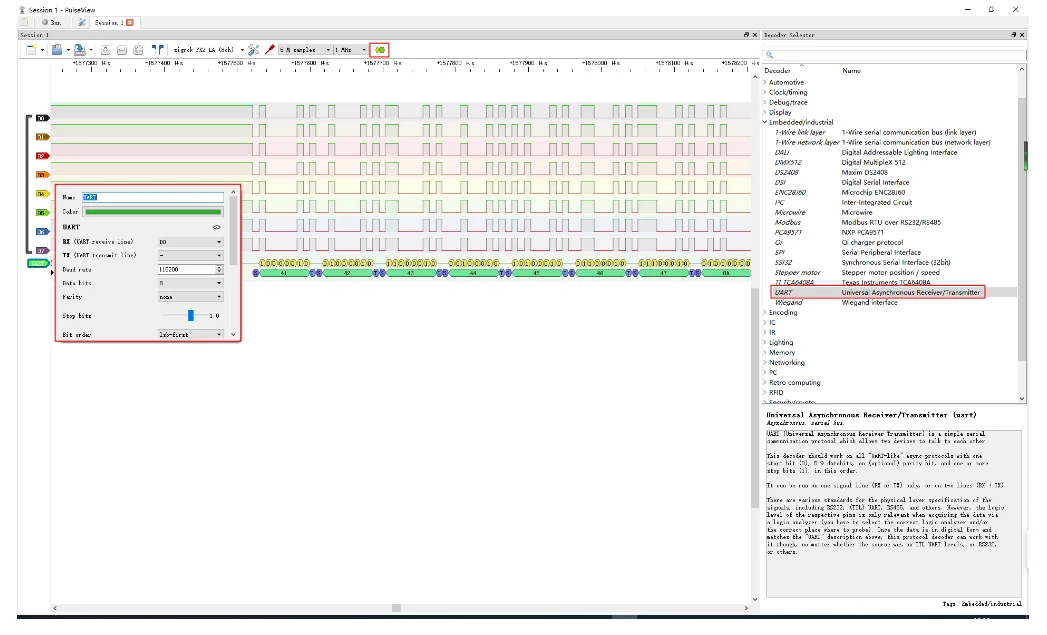Select the D0 channel label
Screen dimensions: 1047x635
(42, 118)
